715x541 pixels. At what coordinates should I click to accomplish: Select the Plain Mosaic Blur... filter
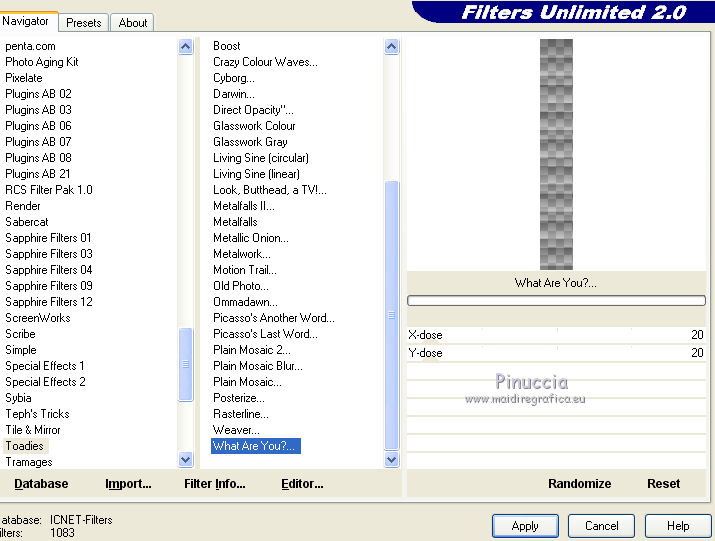click(x=258, y=366)
